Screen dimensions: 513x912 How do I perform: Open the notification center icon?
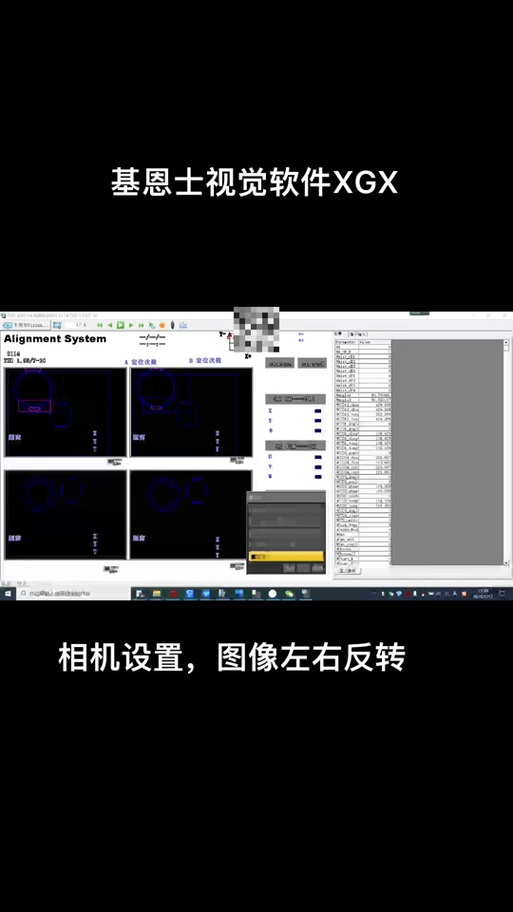[502, 593]
